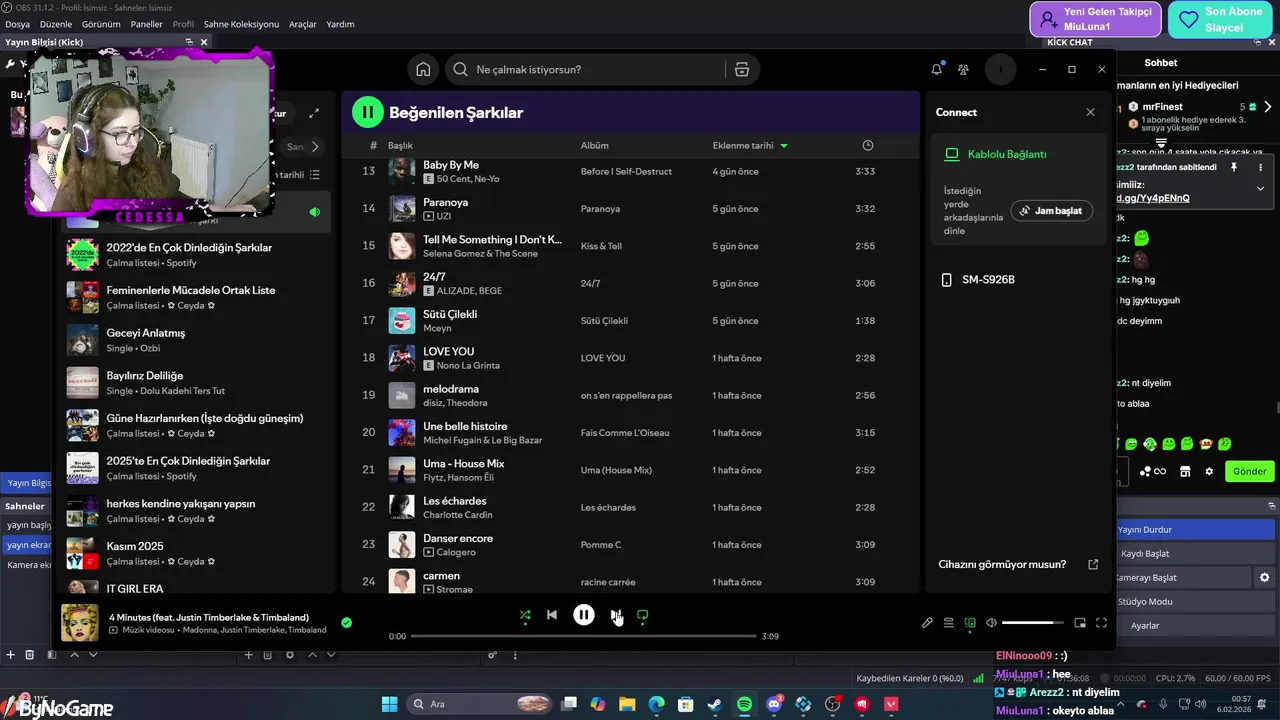Open the pinned message three-dot menu in Kick chat
The image size is (1280, 720).
click(x=1260, y=167)
